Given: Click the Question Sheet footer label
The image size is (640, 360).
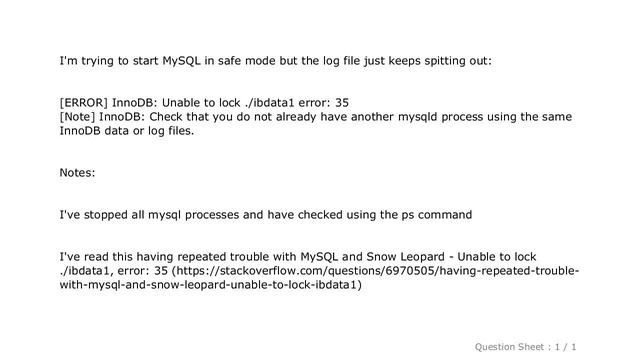Looking at the screenshot, I should (509, 347).
